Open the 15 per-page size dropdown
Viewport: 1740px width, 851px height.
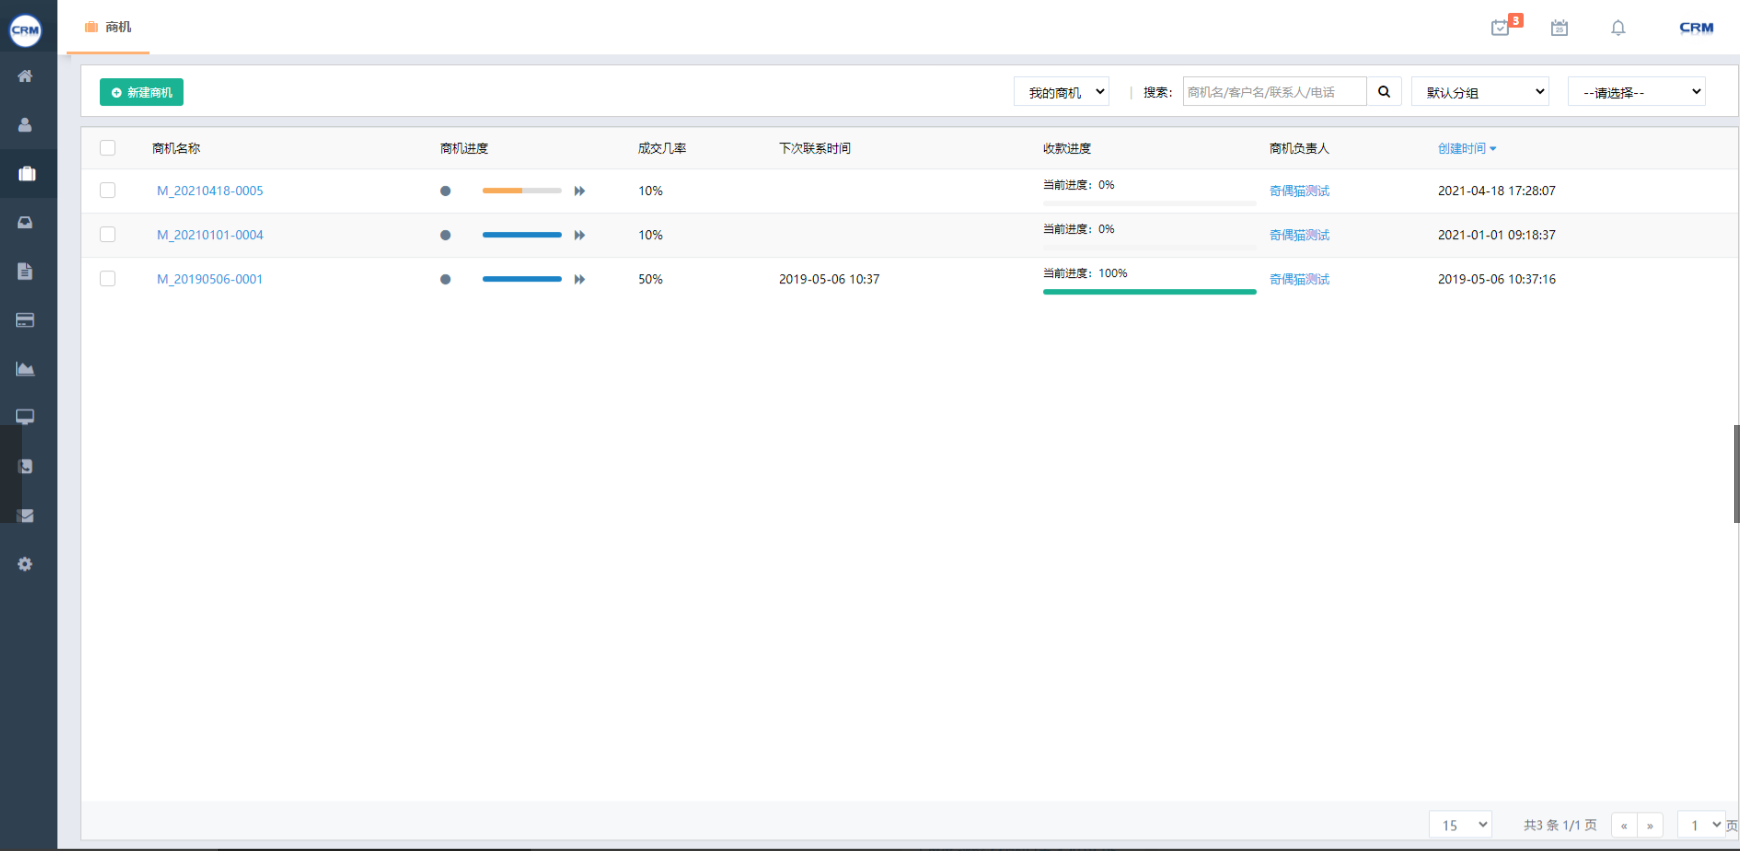coord(1460,825)
